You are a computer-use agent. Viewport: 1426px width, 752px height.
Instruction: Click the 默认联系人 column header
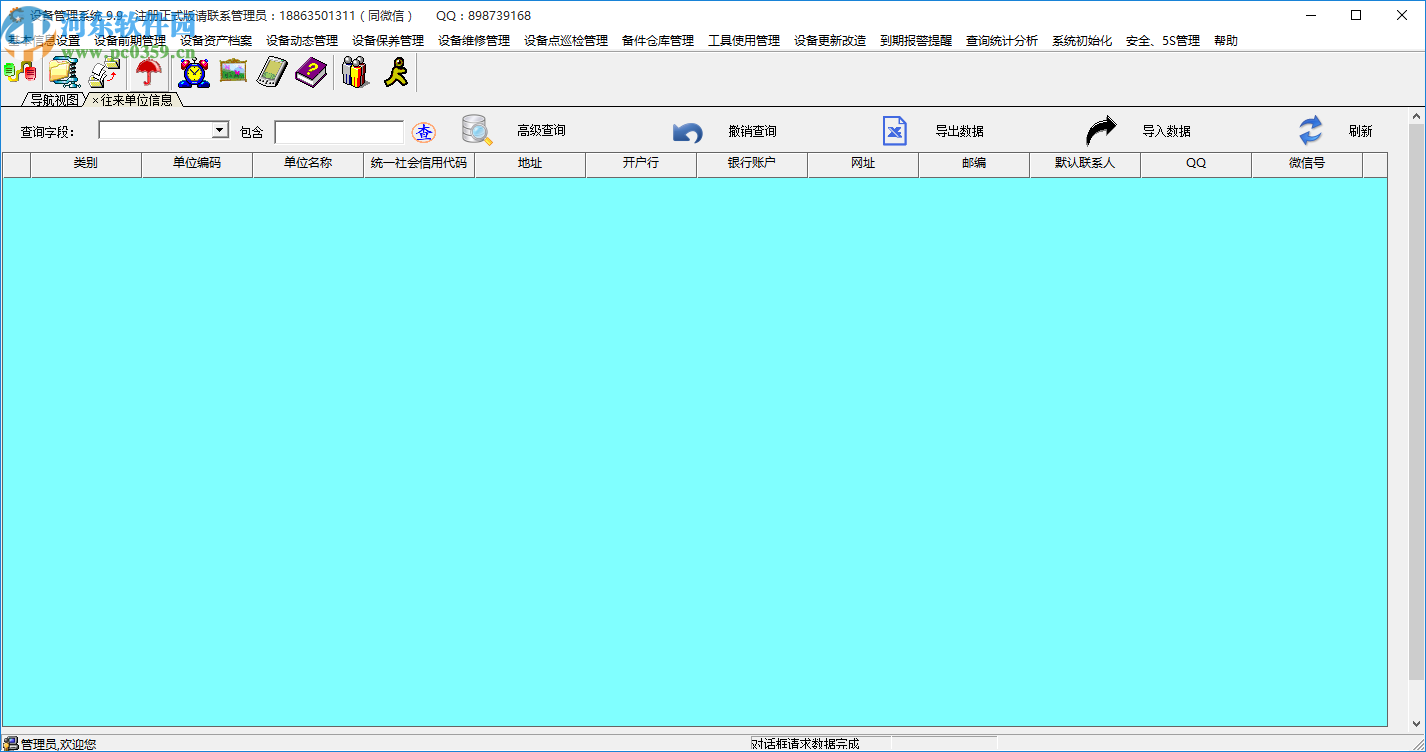[x=1085, y=164]
